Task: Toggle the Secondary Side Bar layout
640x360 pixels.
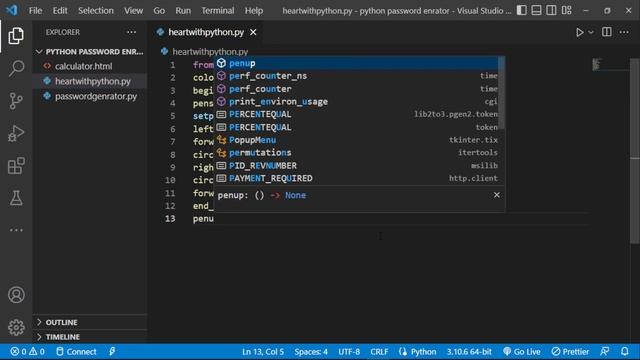Action: (551, 10)
